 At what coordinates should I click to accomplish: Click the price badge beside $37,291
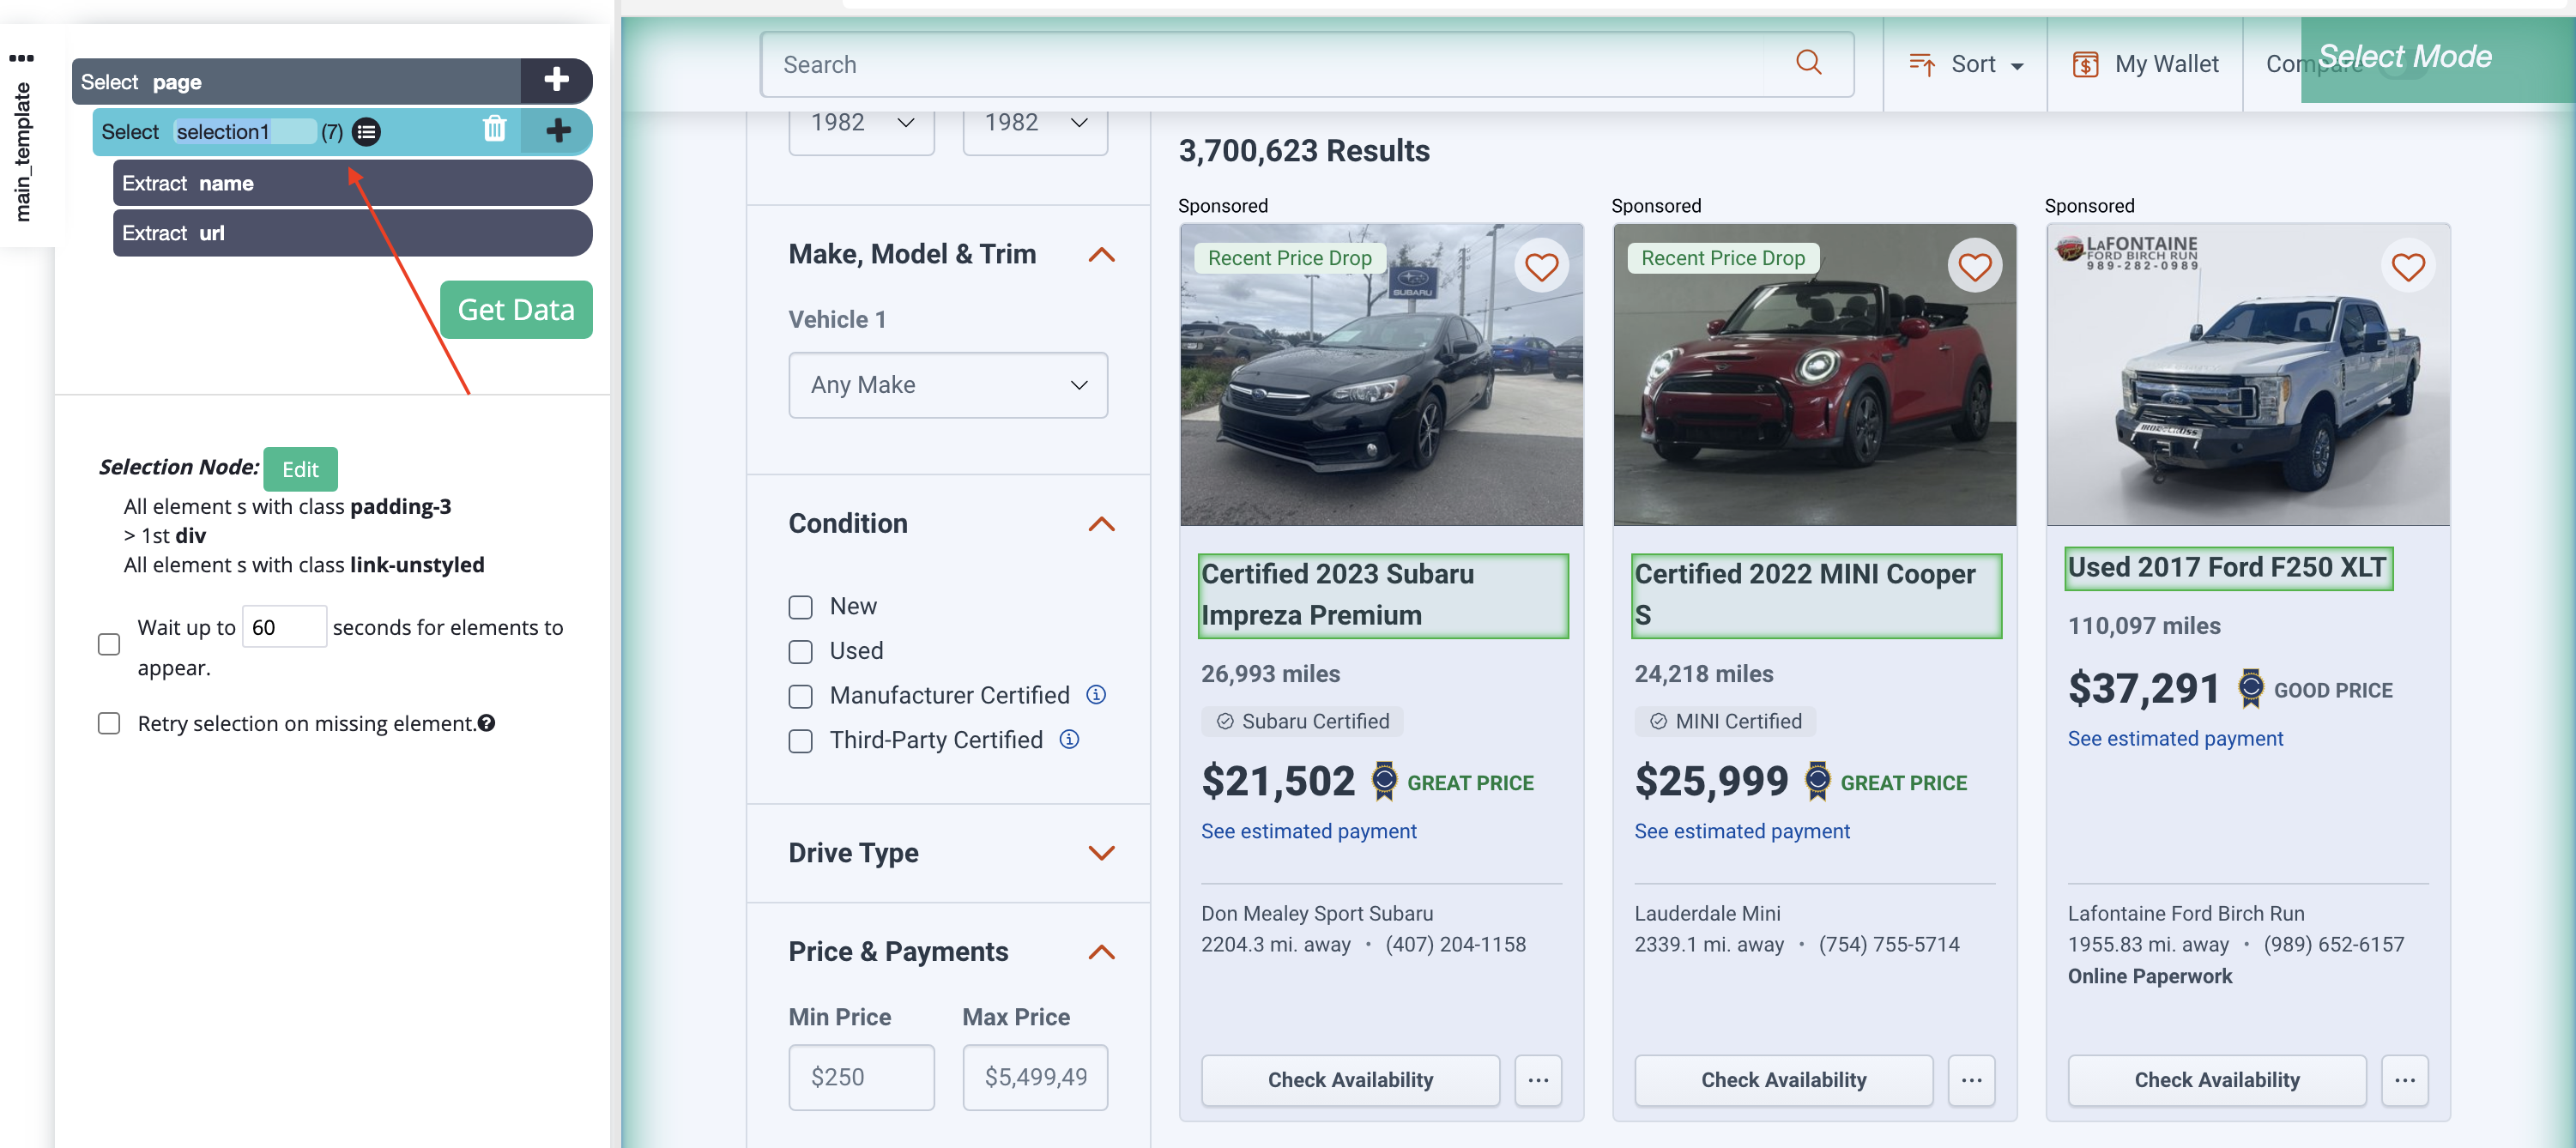[x=2250, y=688]
